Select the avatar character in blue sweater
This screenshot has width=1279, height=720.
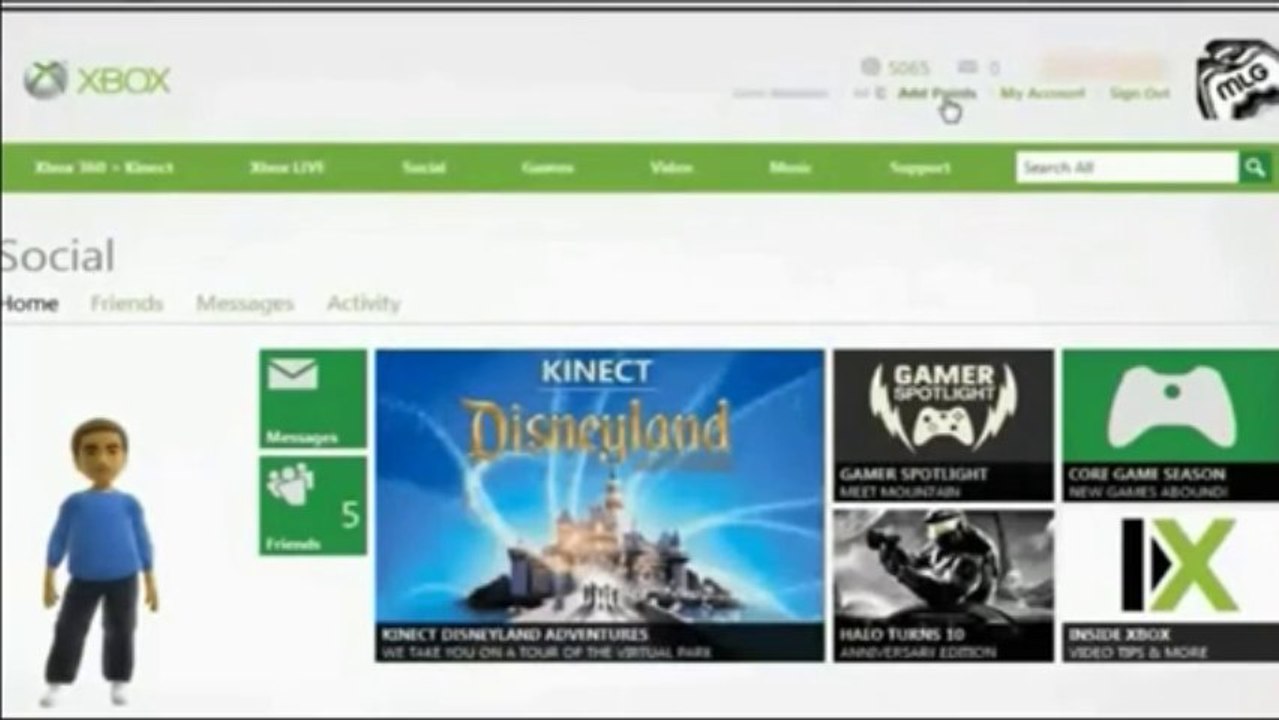click(100, 561)
